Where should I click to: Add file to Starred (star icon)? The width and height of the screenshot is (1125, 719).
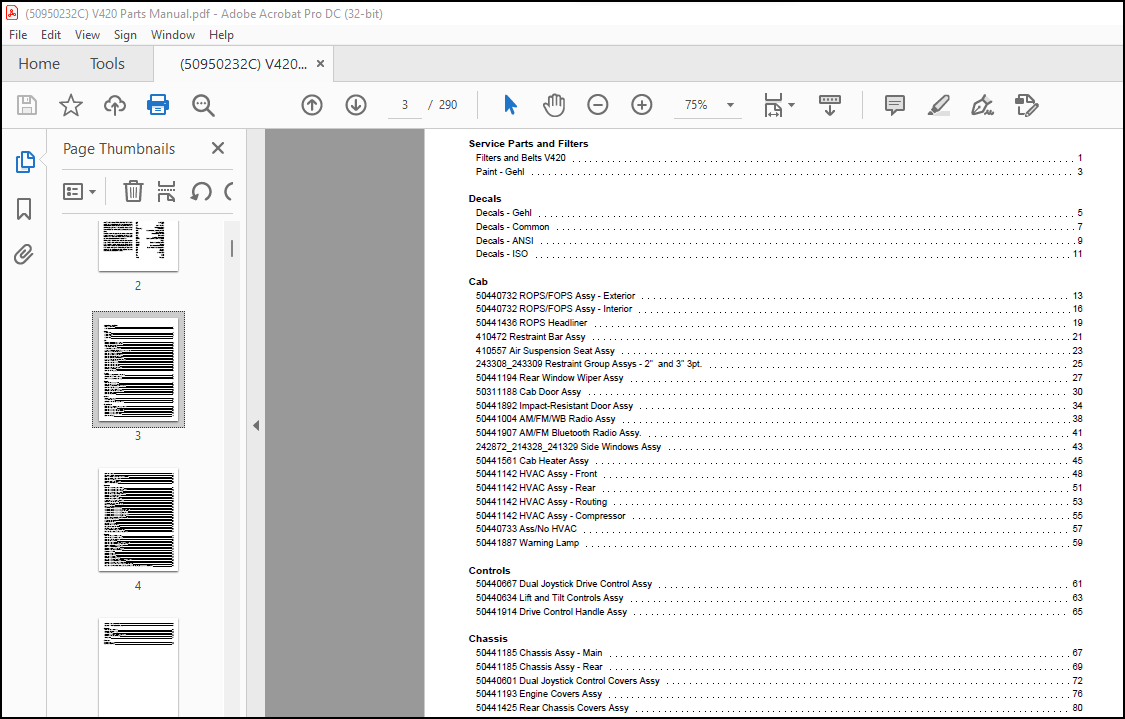pyautogui.click(x=70, y=105)
